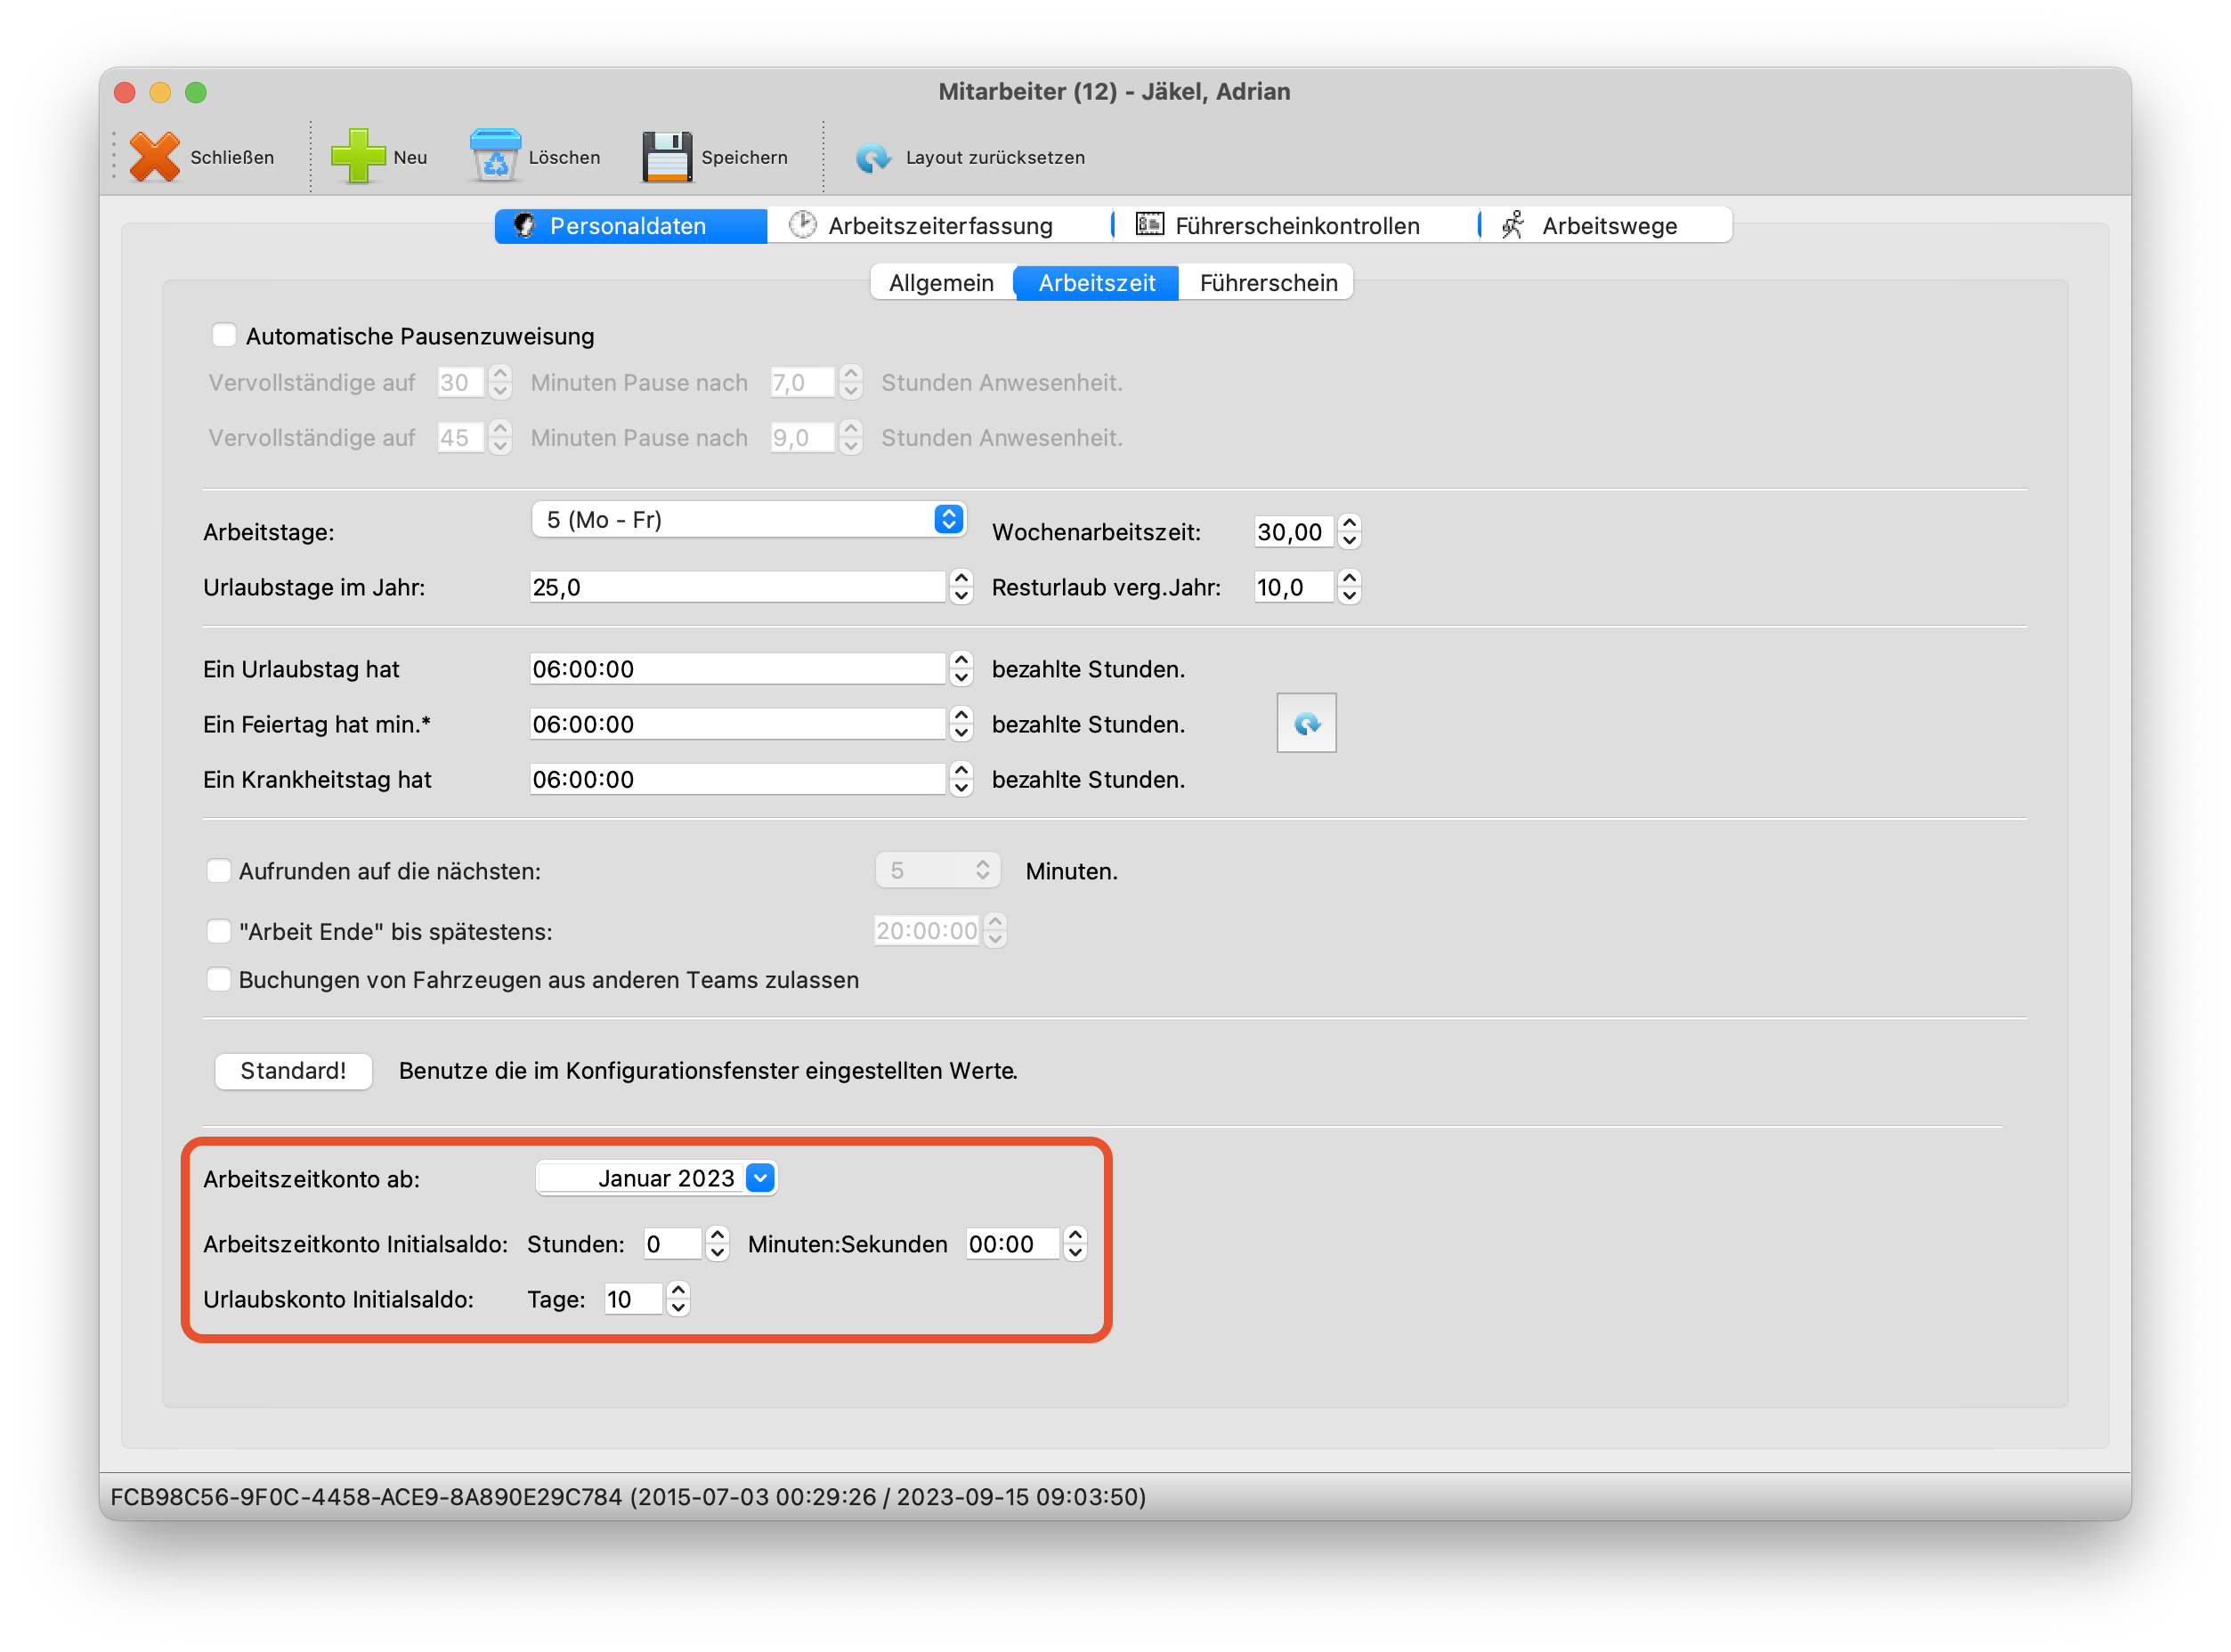Click the refresh icon button beside Feiertag hours
Screen dimensions: 2231x1652
click(x=1306, y=723)
